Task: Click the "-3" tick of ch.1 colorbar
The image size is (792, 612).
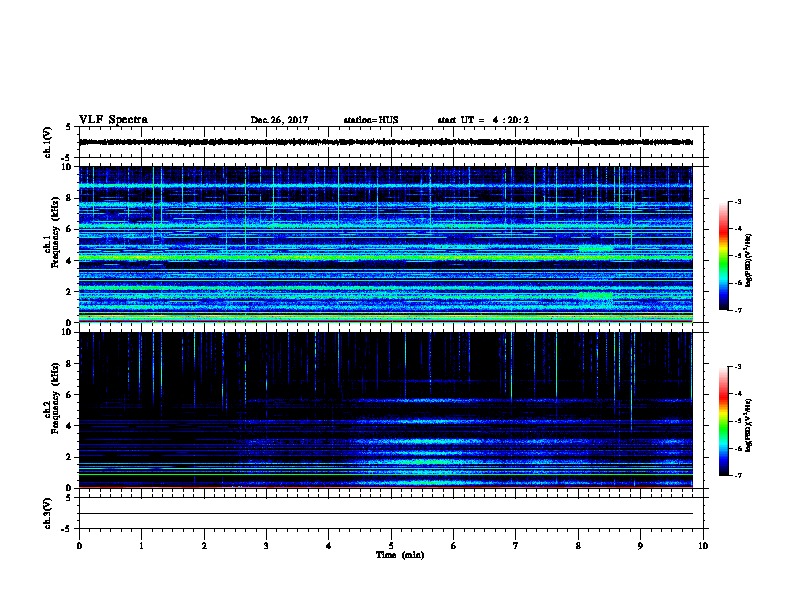Action: click(738, 202)
